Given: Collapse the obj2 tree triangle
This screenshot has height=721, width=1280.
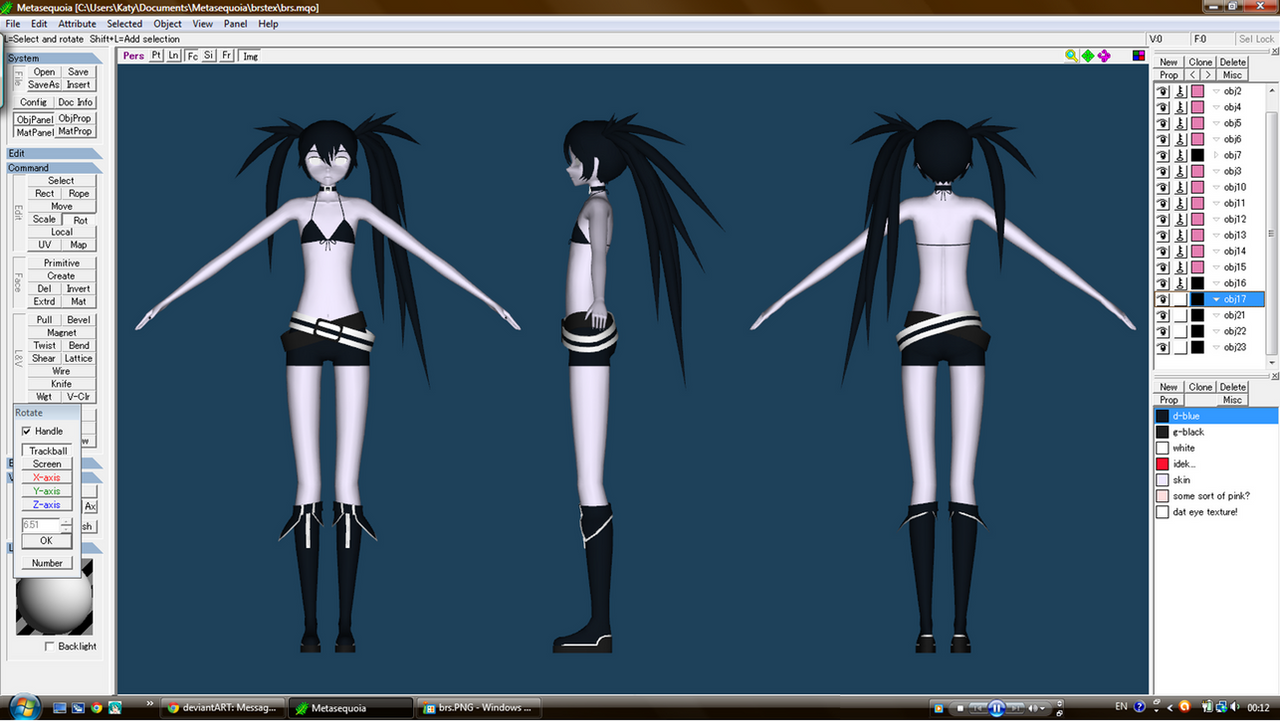Looking at the screenshot, I should pyautogui.click(x=1216, y=91).
